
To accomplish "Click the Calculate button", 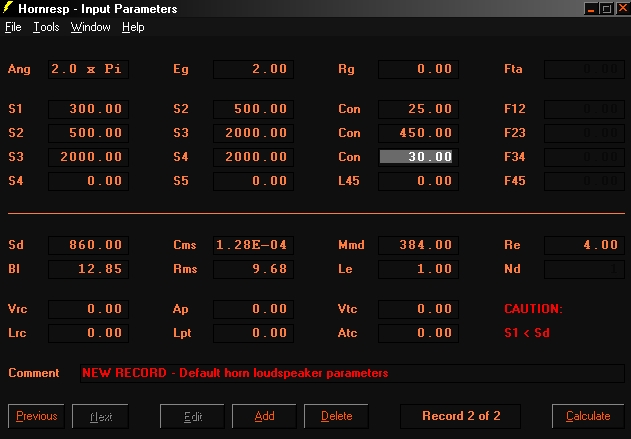I will pyautogui.click(x=588, y=416).
